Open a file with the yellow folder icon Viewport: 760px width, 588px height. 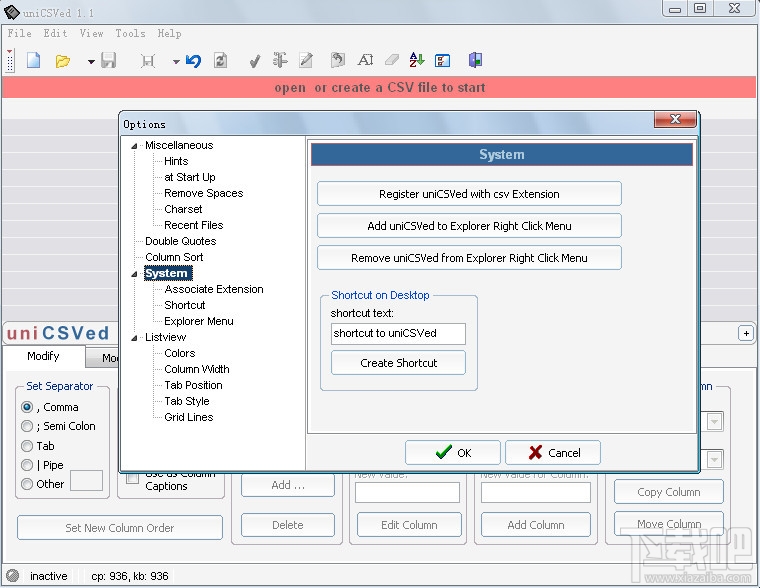pyautogui.click(x=63, y=61)
